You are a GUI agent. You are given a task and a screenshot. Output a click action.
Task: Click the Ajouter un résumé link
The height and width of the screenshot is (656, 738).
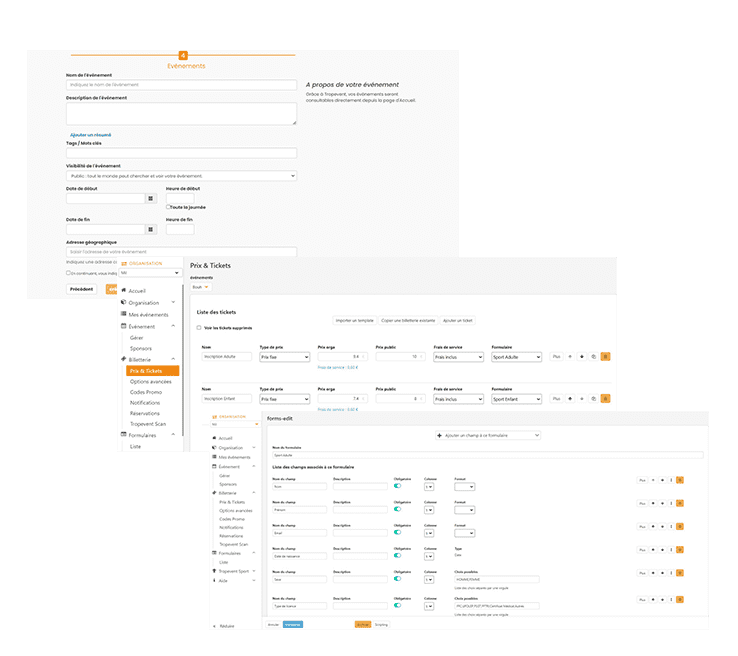point(90,135)
